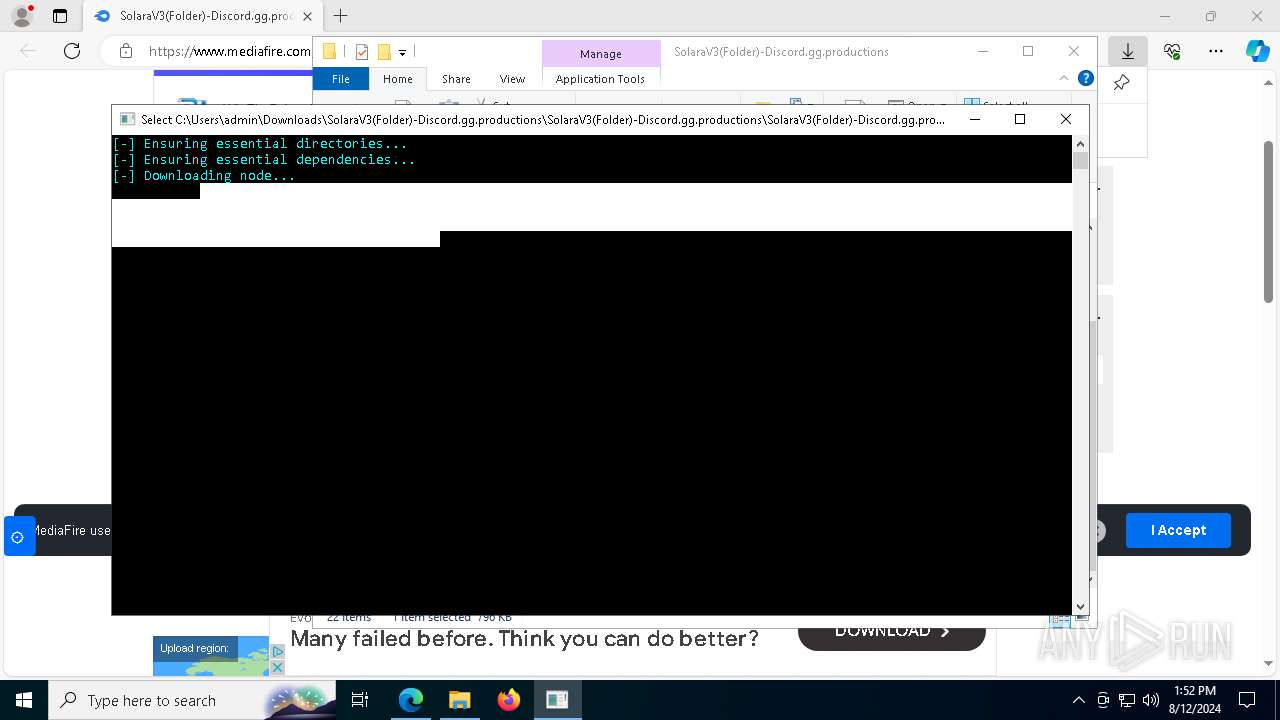Open the File menu in Explorer
This screenshot has height=720, width=1280.
[341, 78]
